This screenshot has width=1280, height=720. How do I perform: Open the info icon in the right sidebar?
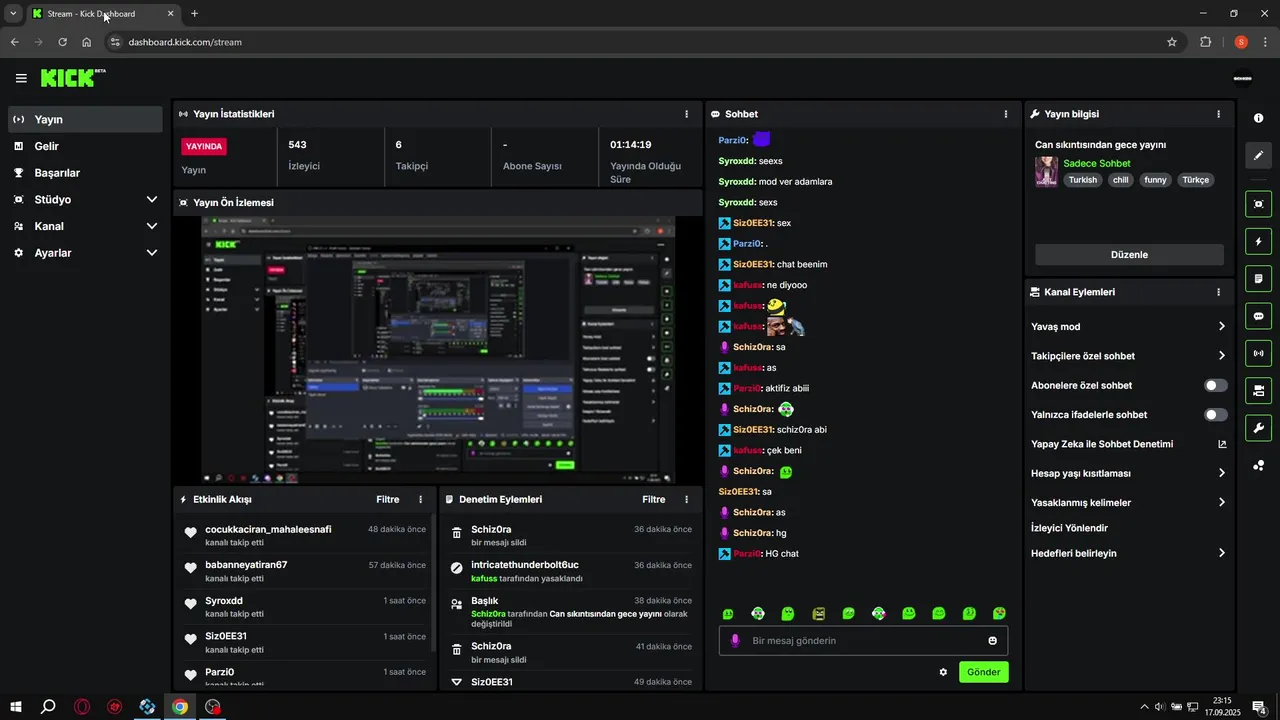[1258, 118]
